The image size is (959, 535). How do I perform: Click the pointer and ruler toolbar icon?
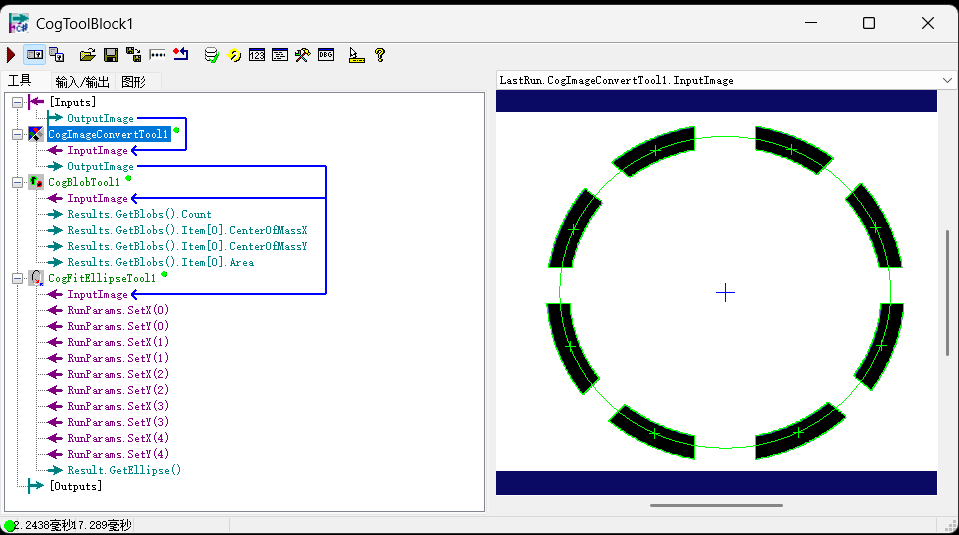pyautogui.click(x=357, y=55)
